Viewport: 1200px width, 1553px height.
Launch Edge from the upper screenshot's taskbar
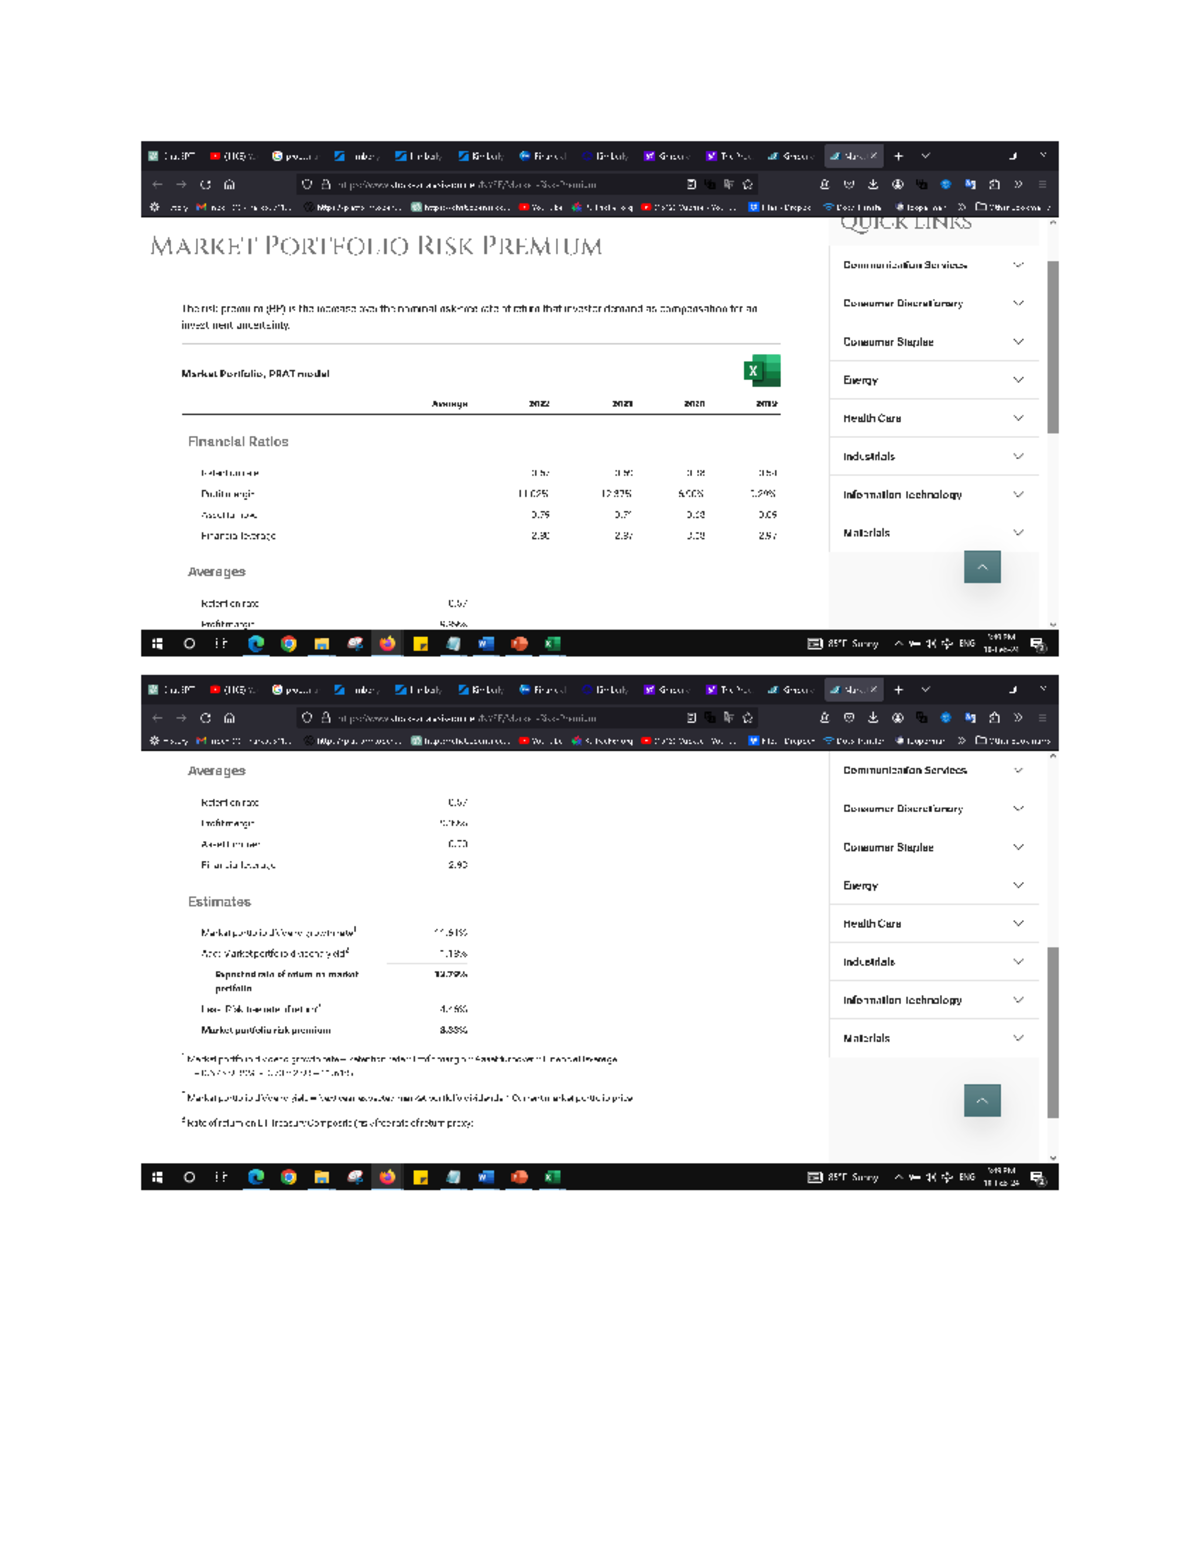[x=256, y=643]
